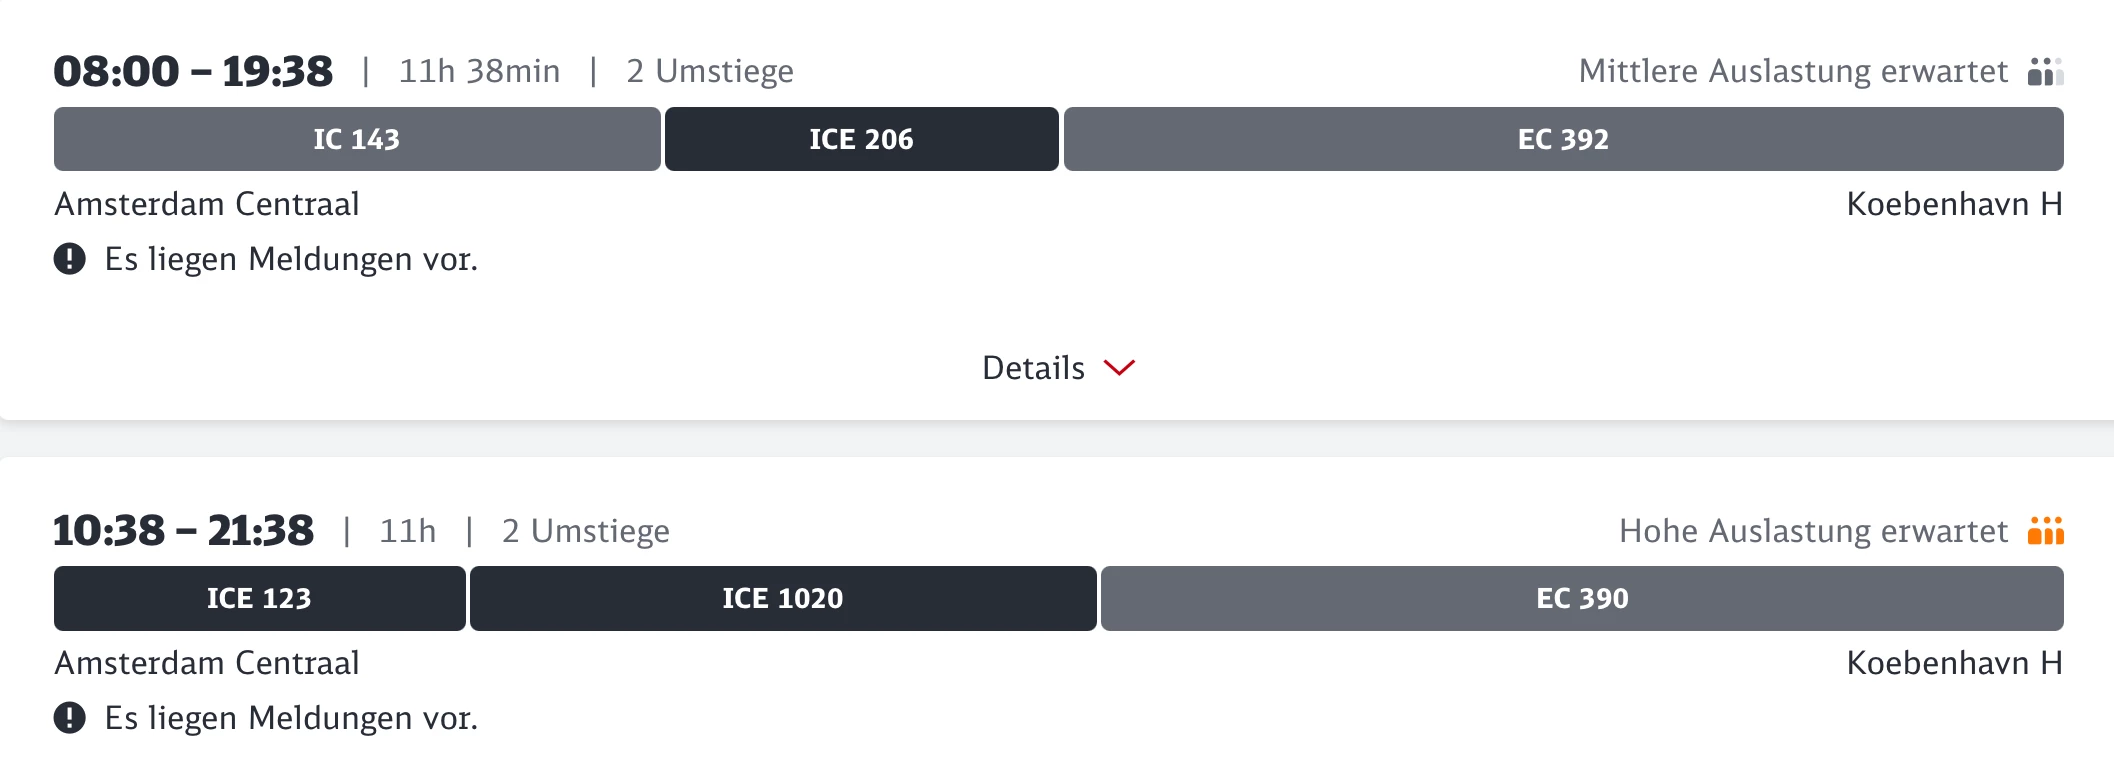Select the ICE 123 train segment
Image resolution: width=2114 pixels, height=780 pixels.
(259, 598)
